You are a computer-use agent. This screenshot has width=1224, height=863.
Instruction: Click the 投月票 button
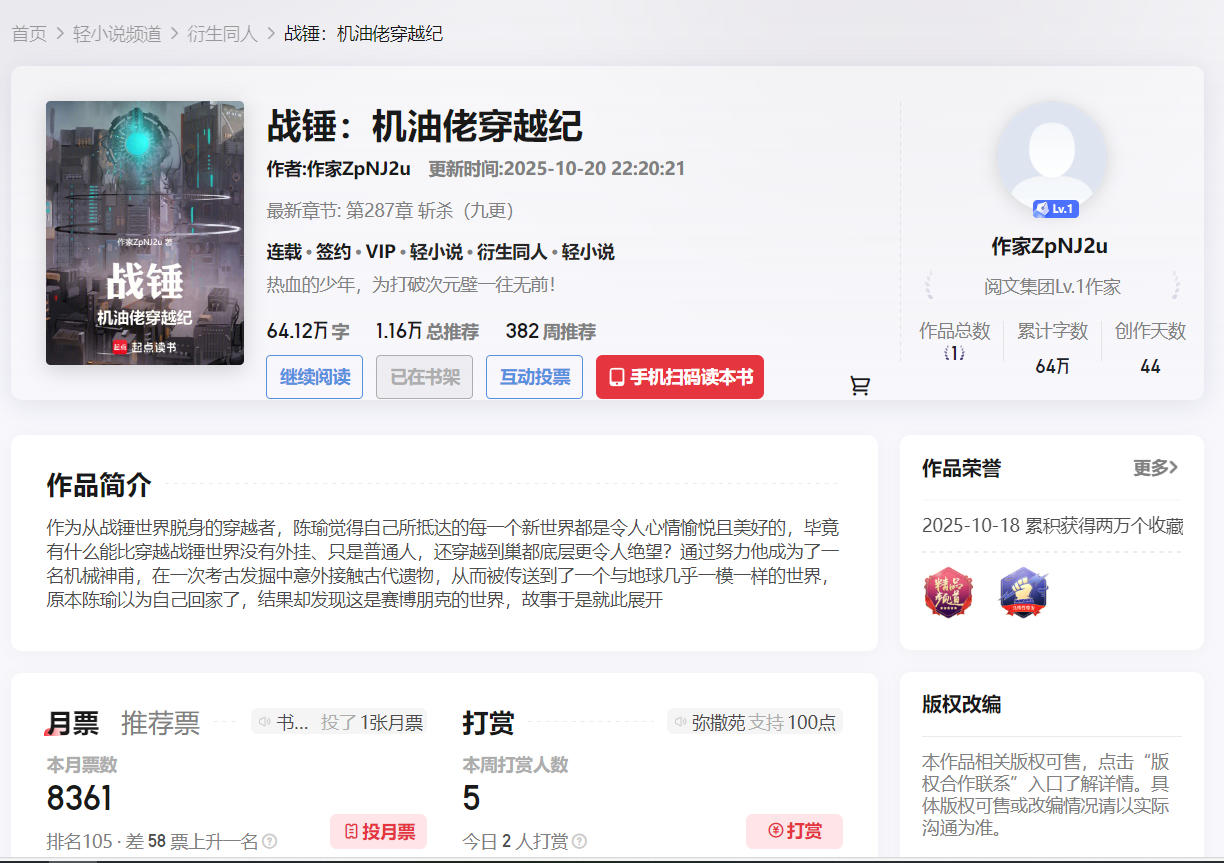point(378,831)
